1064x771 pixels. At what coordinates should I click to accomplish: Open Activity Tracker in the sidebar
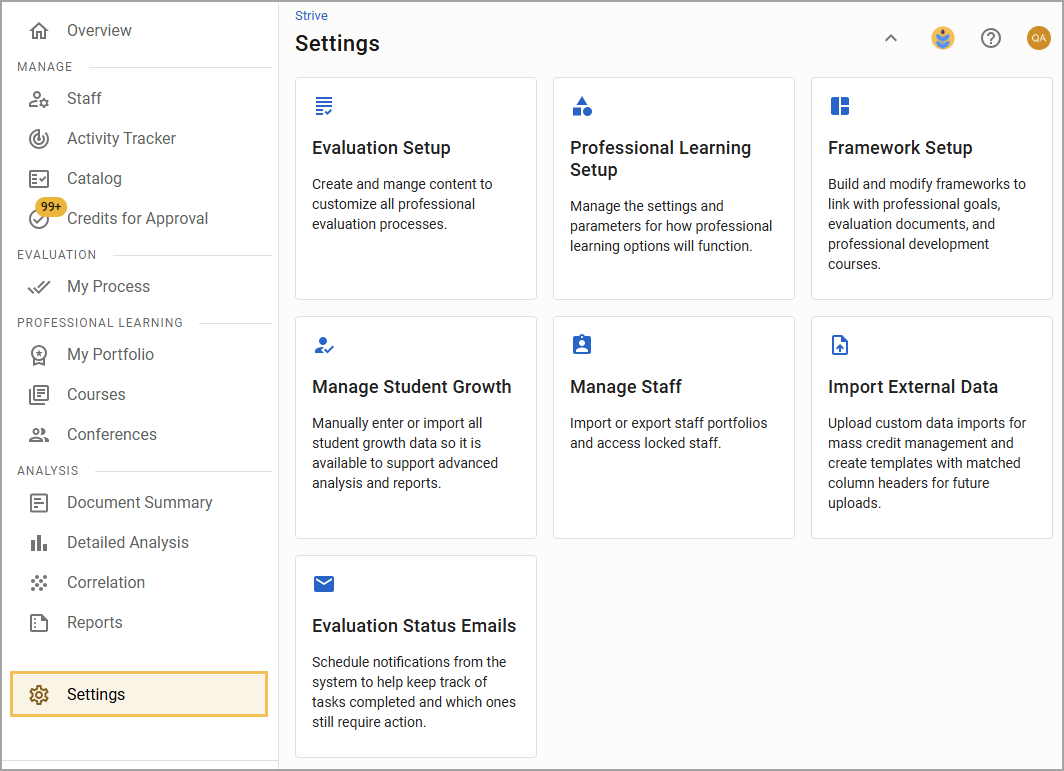(x=121, y=139)
